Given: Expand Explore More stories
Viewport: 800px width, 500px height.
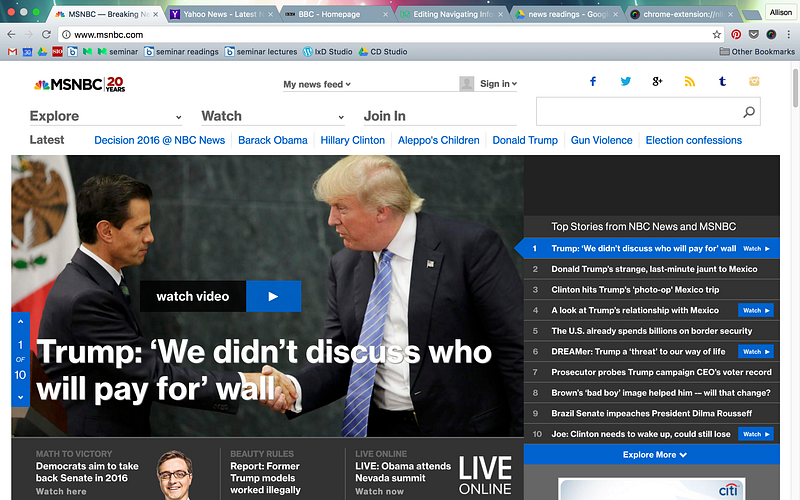Looking at the screenshot, I should tap(652, 455).
